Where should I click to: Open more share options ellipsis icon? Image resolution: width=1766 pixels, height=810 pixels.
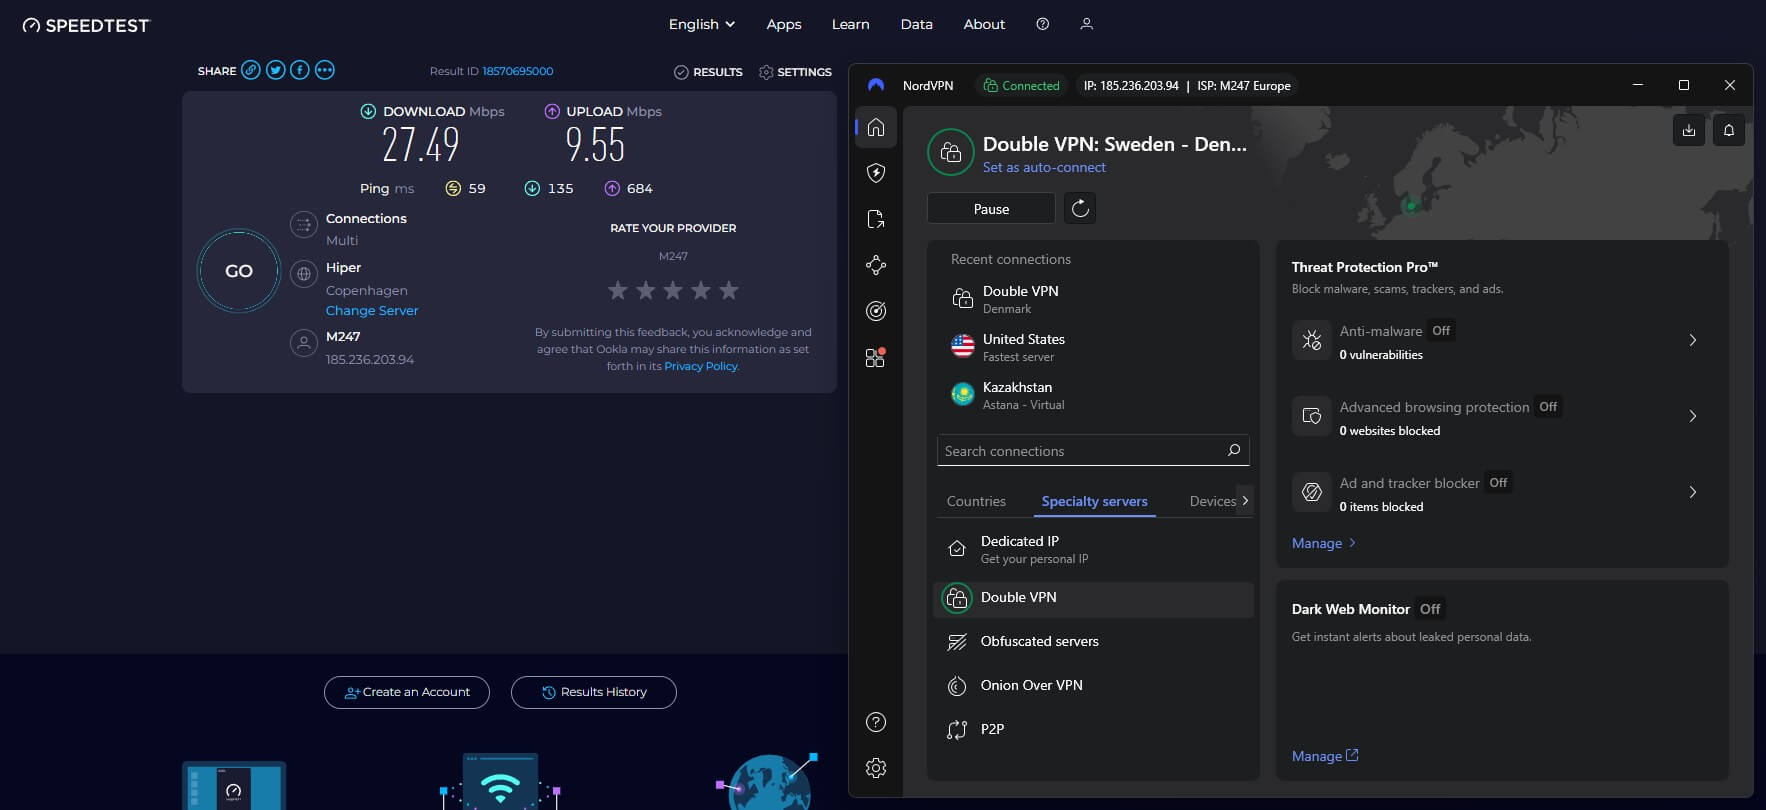click(325, 70)
